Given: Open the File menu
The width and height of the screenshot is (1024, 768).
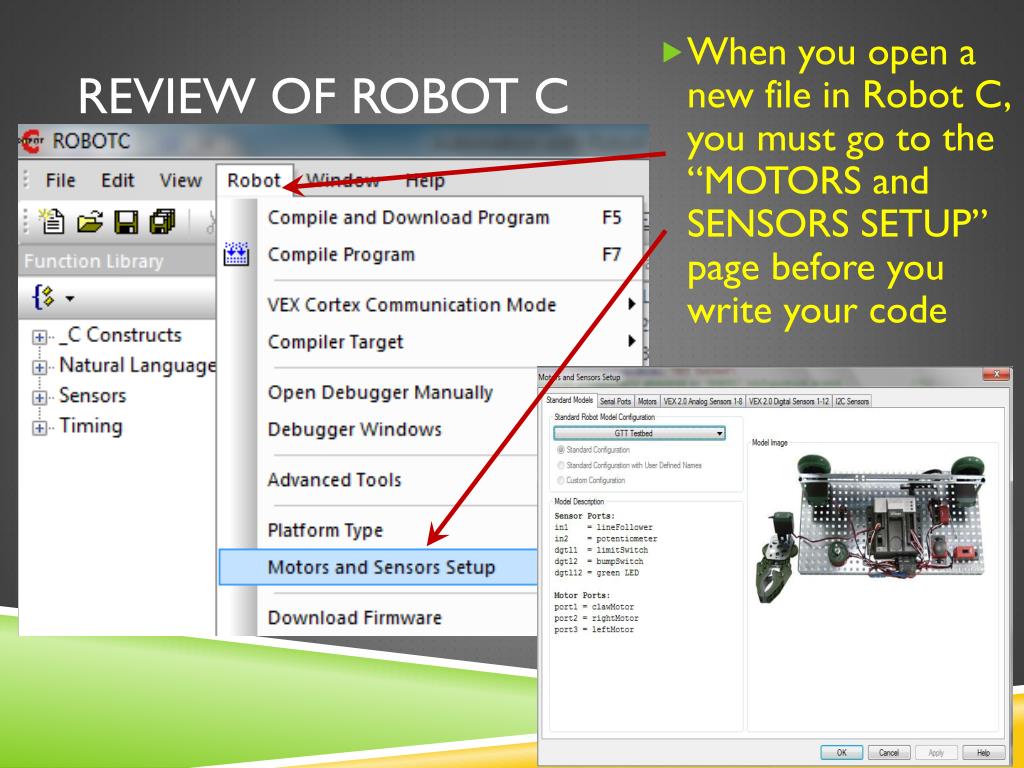Looking at the screenshot, I should [x=60, y=180].
